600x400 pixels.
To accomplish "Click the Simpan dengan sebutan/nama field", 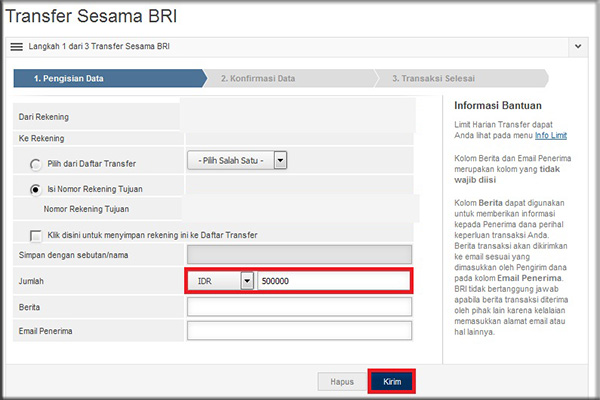I will coord(299,255).
